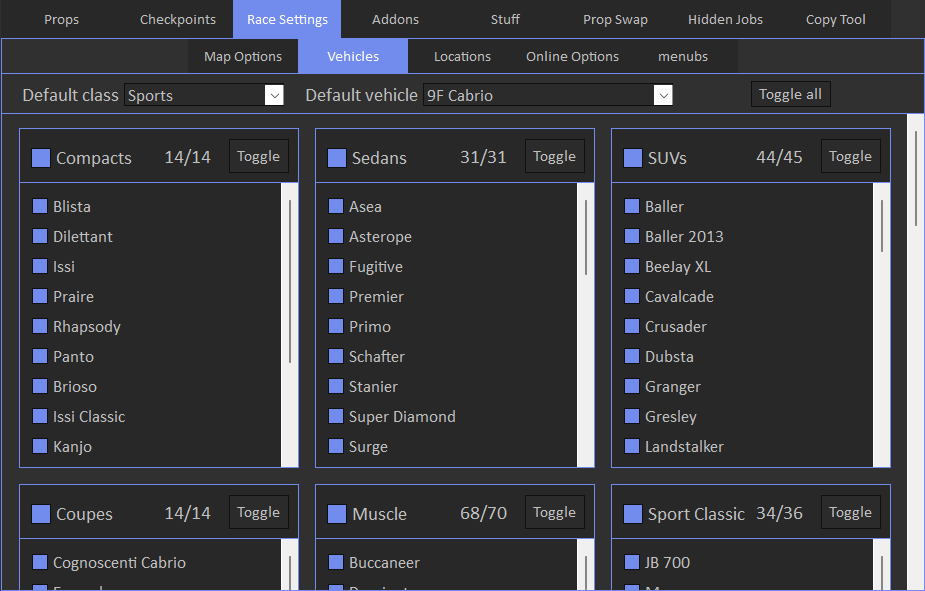Open the Map Options sub-tab
Viewport: 925px width, 591px height.
[x=243, y=57]
